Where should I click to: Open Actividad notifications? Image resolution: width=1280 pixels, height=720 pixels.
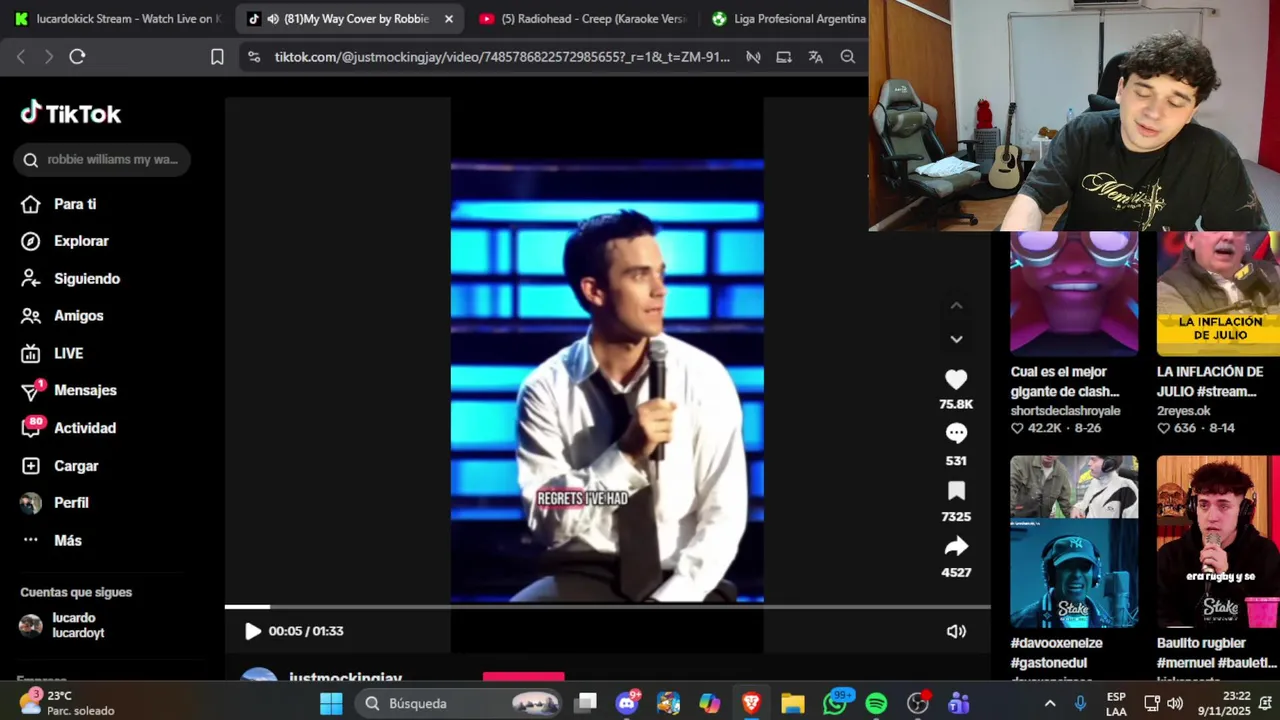69,428
